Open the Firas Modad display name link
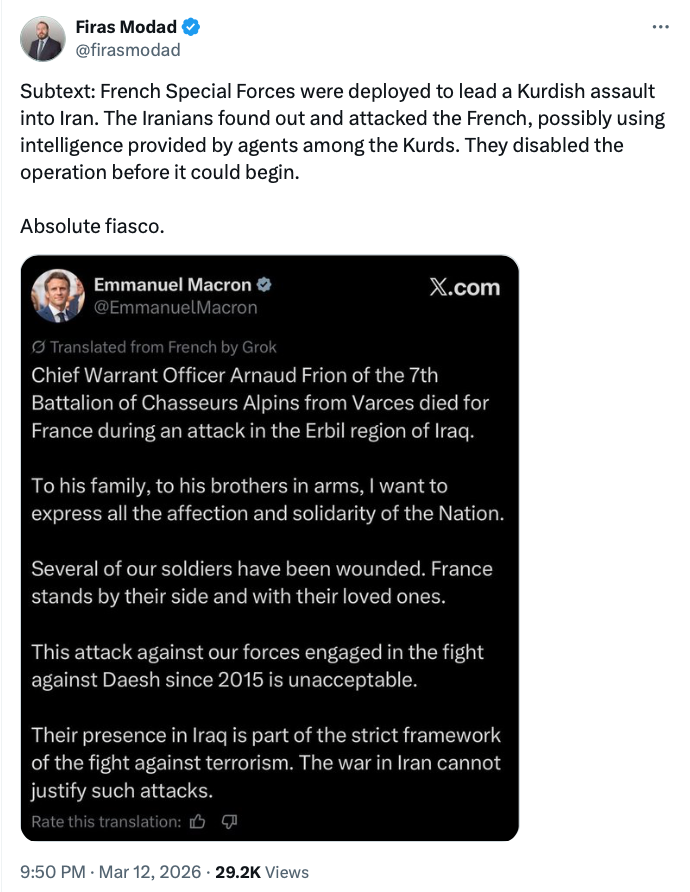The height and width of the screenshot is (892, 690). click(x=126, y=27)
